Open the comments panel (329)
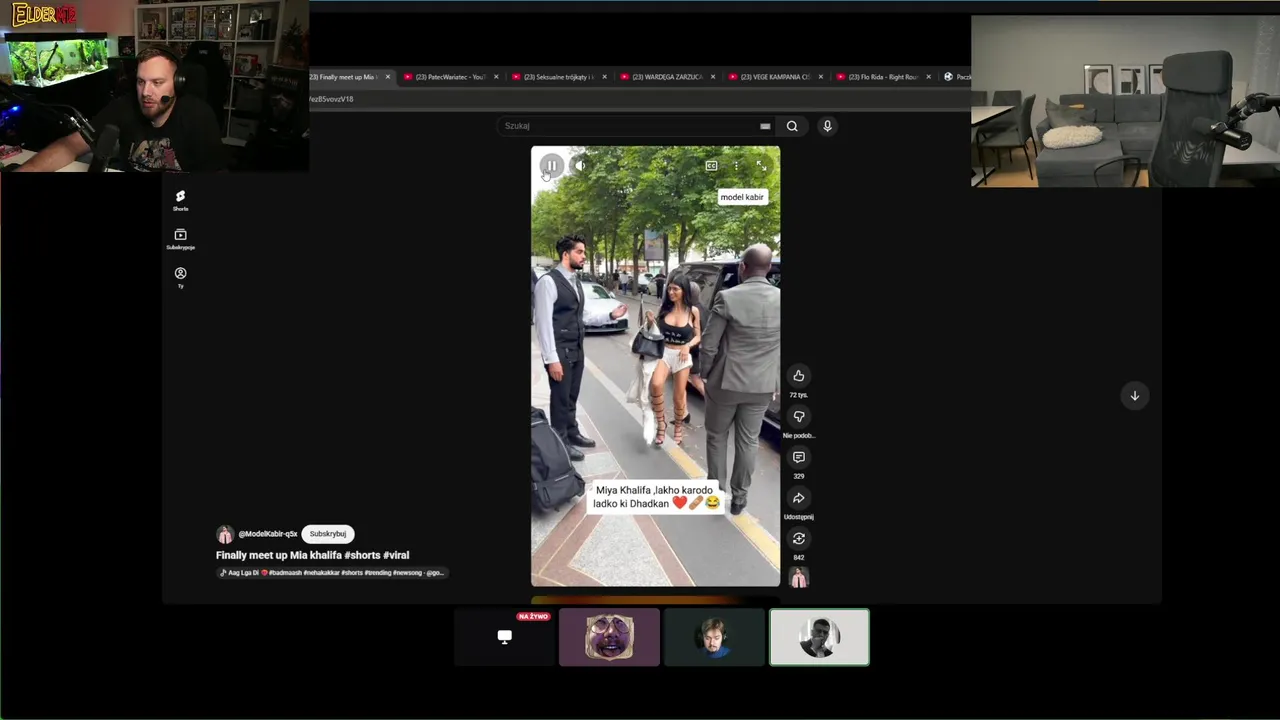 [x=798, y=457]
